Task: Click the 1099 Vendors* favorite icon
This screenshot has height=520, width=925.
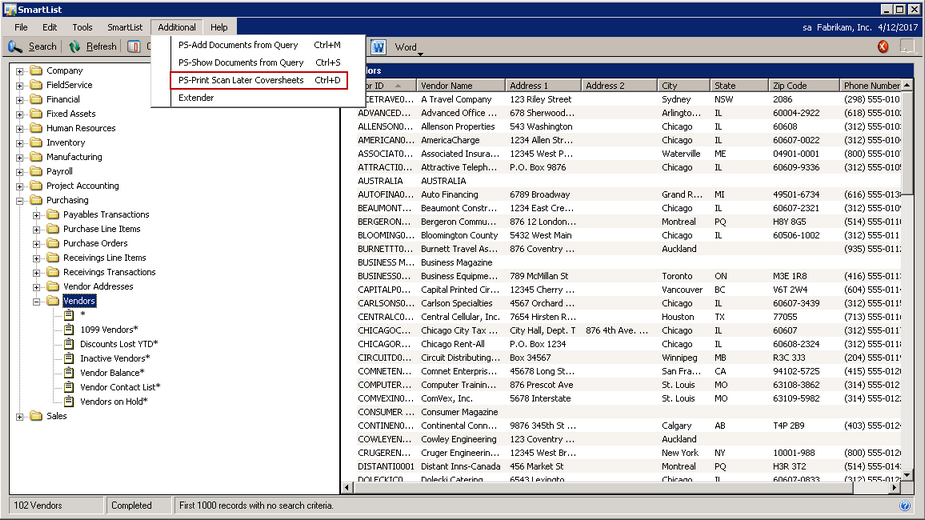Action: pos(69,329)
